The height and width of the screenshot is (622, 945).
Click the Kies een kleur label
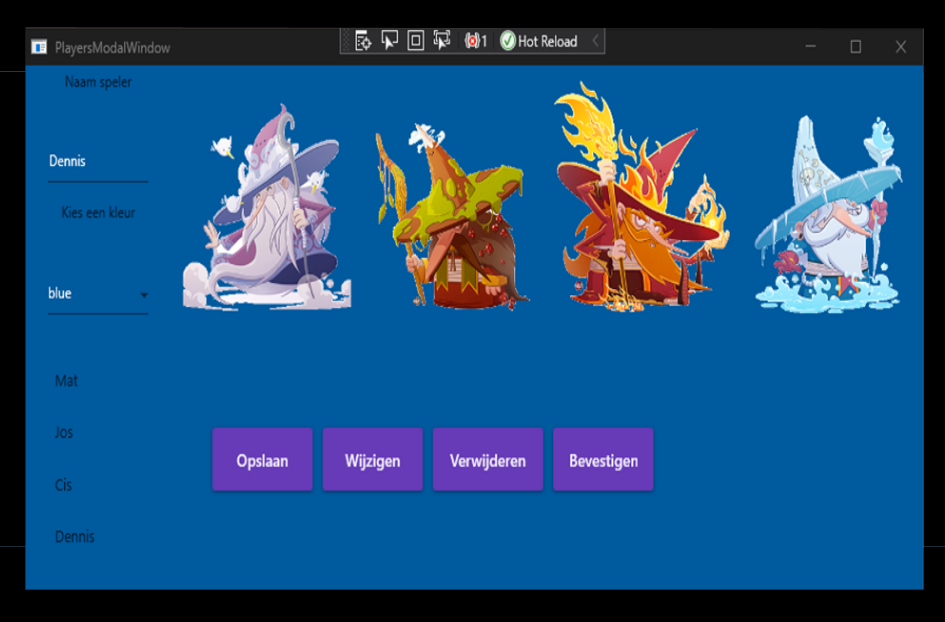[98, 213]
